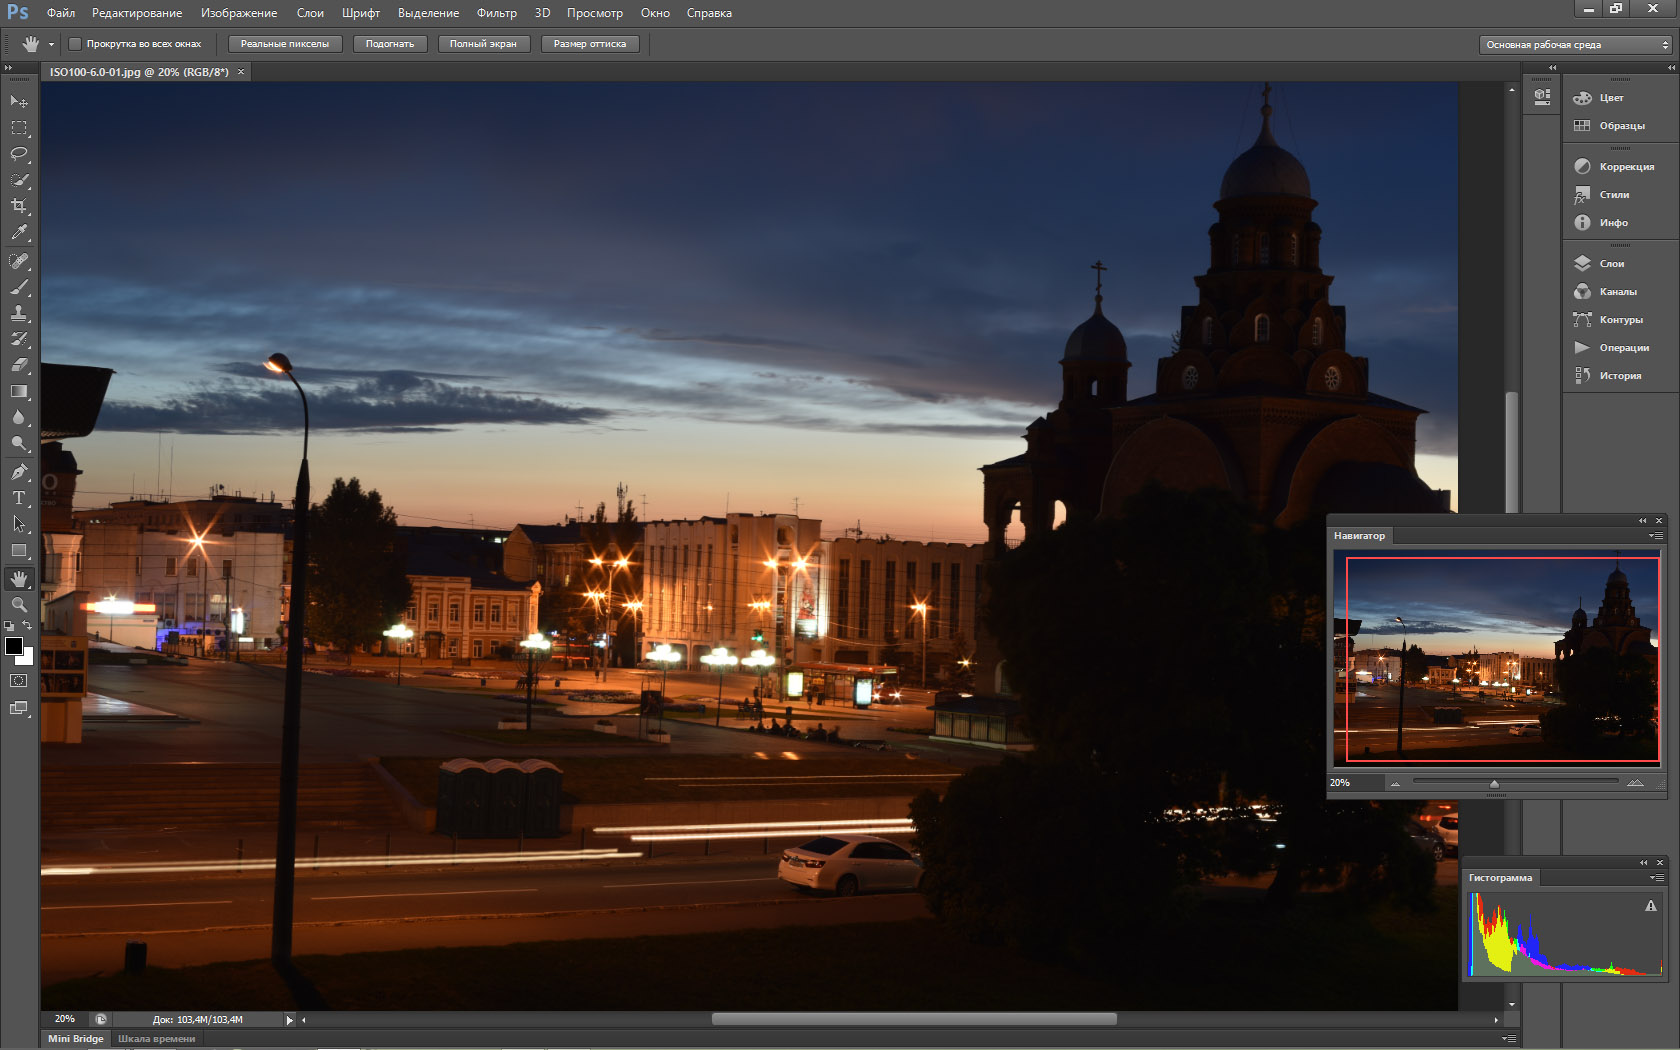Screen dimensions: 1680x1050
Task: Open the История (History) panel icon
Action: pos(1582,376)
